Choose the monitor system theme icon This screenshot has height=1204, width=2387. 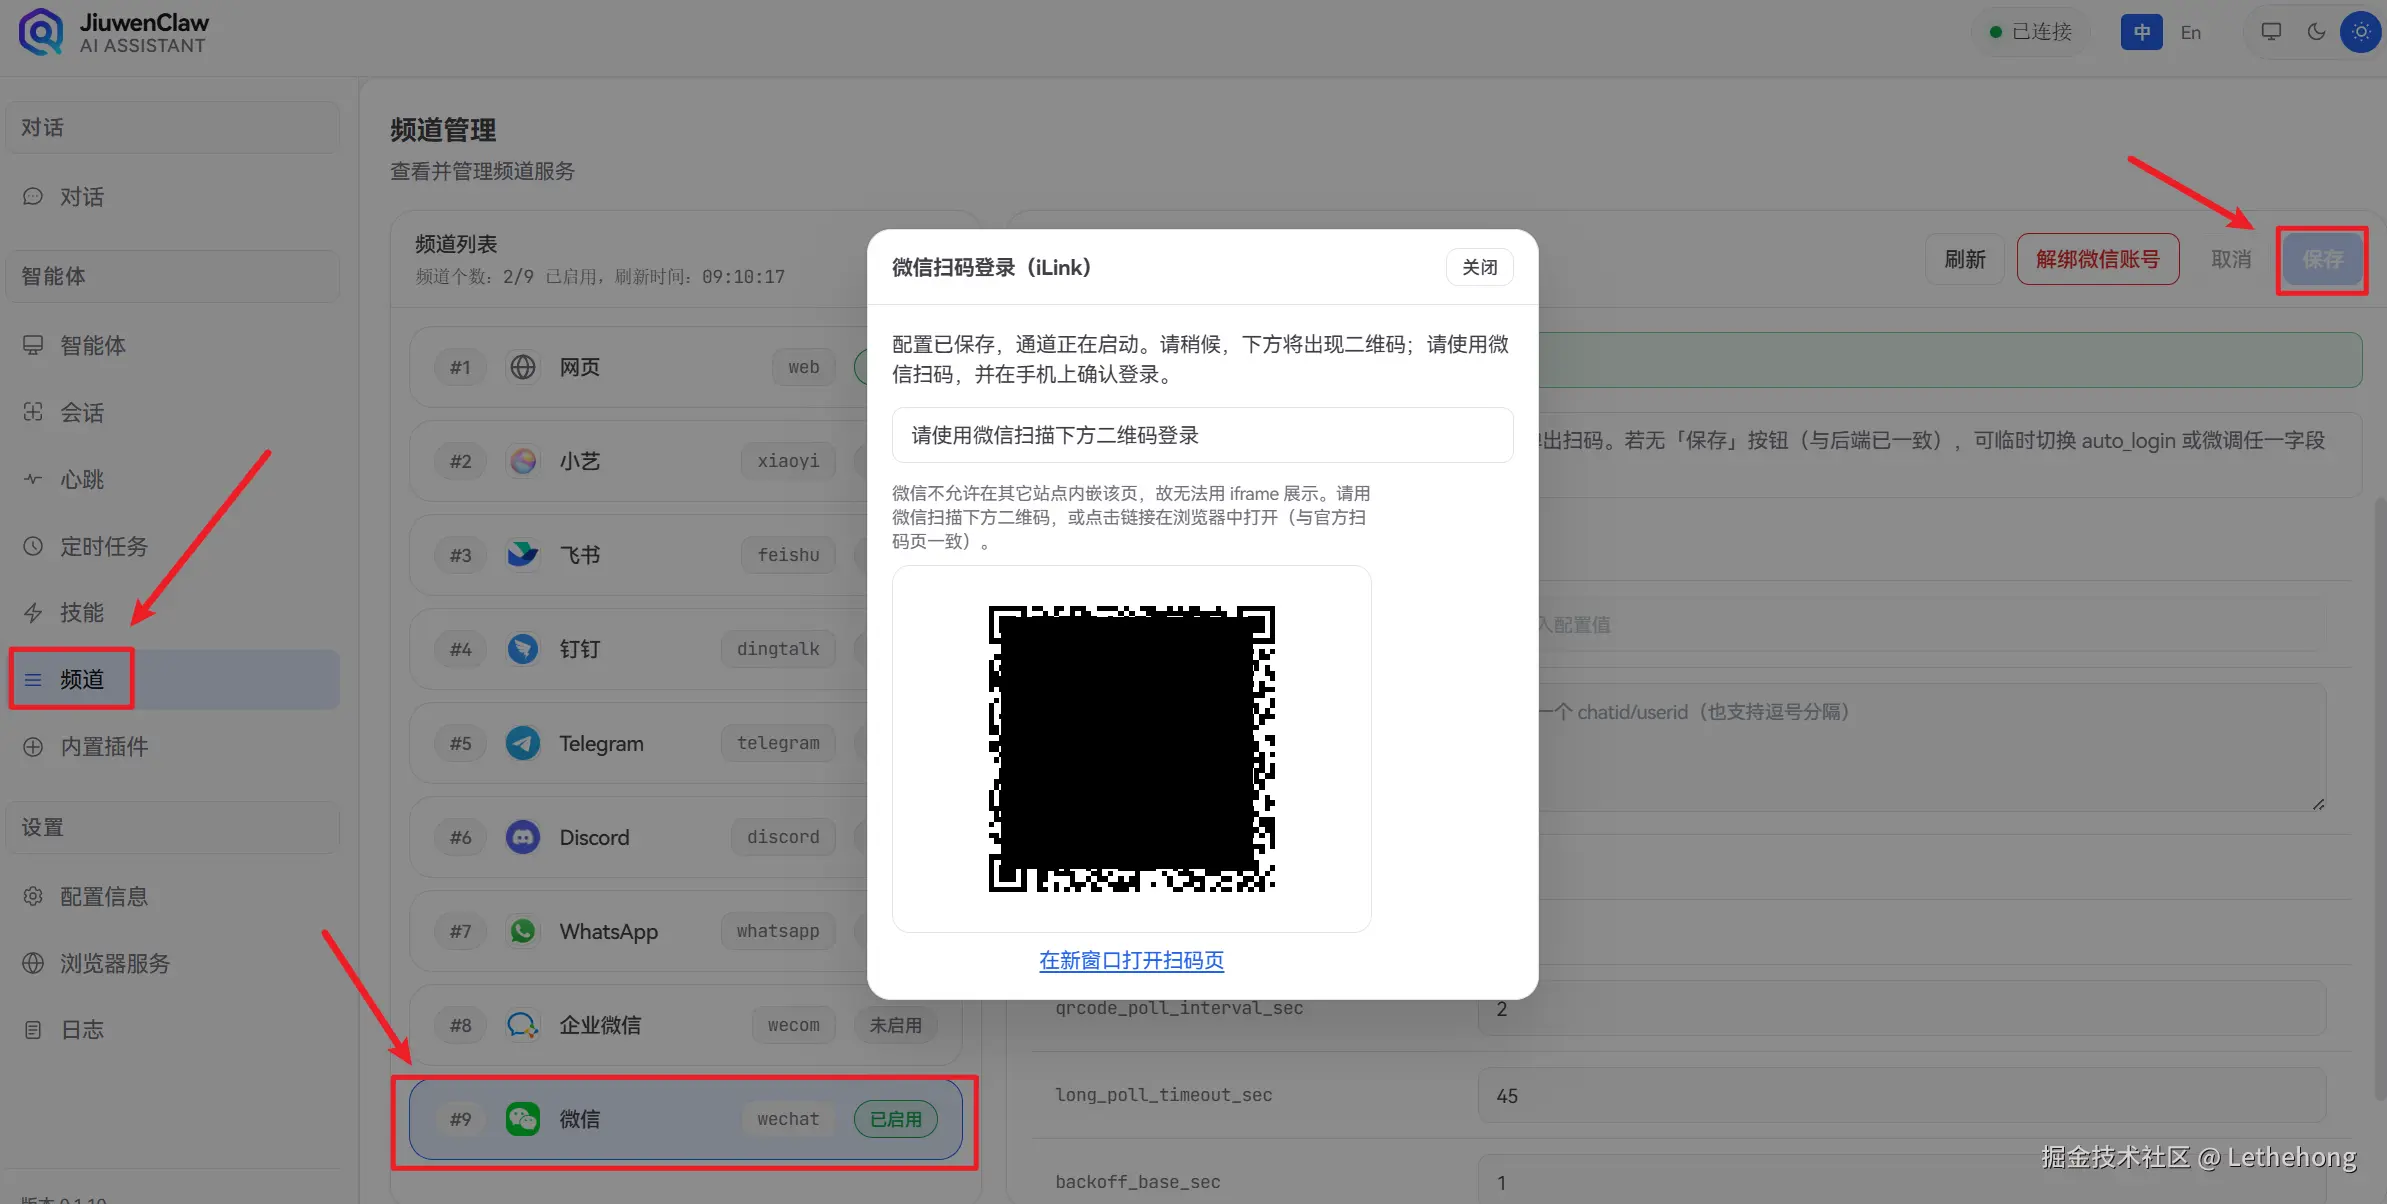tap(2271, 32)
